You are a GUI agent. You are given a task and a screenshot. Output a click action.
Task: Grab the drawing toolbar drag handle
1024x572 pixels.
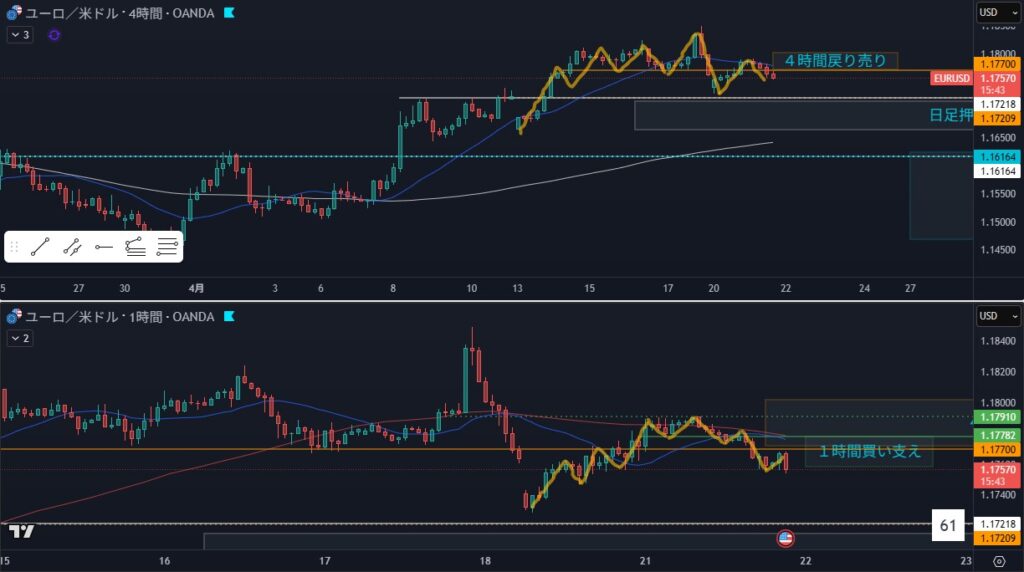(x=14, y=247)
